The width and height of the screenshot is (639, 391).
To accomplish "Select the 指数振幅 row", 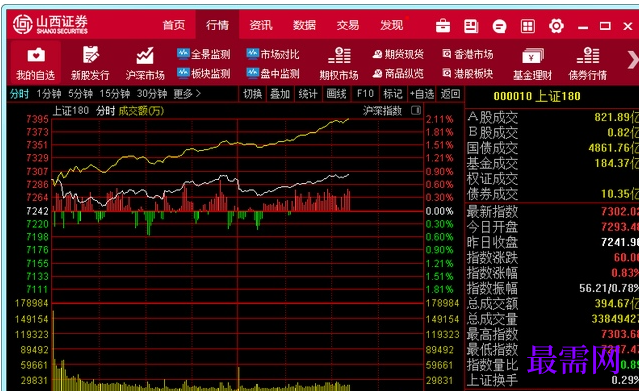I will [x=553, y=288].
